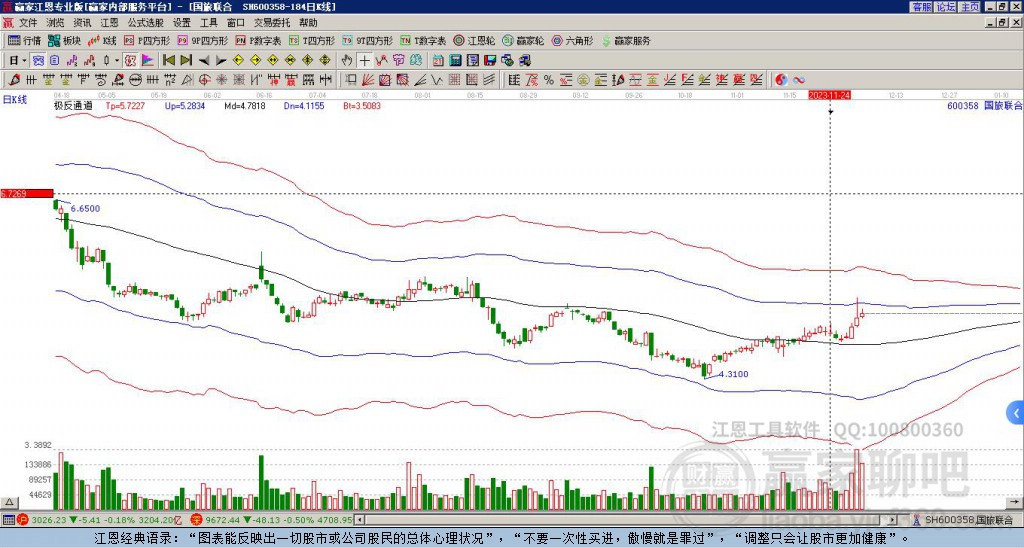Jump to first bar with skip-to-start icon

tap(168, 60)
